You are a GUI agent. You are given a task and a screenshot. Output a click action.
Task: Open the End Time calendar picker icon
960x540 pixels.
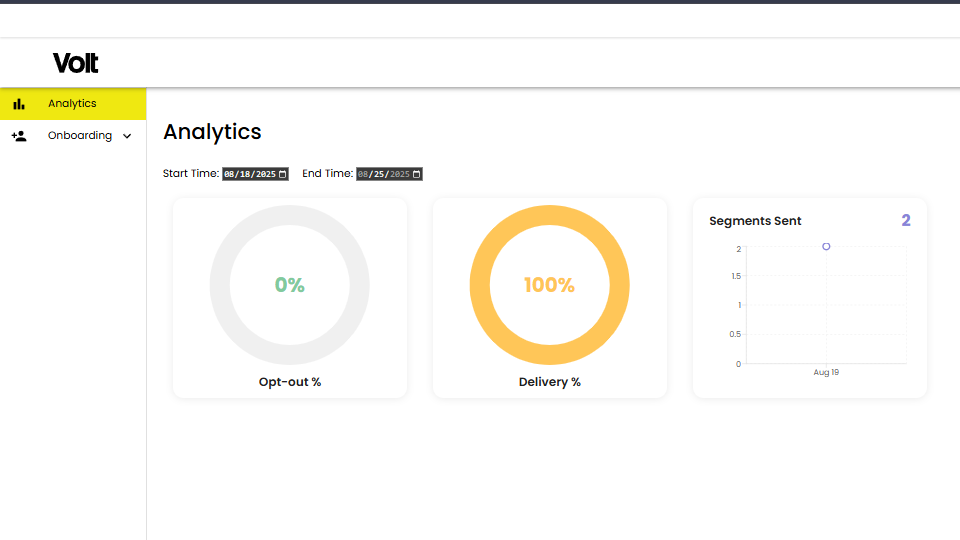416,174
